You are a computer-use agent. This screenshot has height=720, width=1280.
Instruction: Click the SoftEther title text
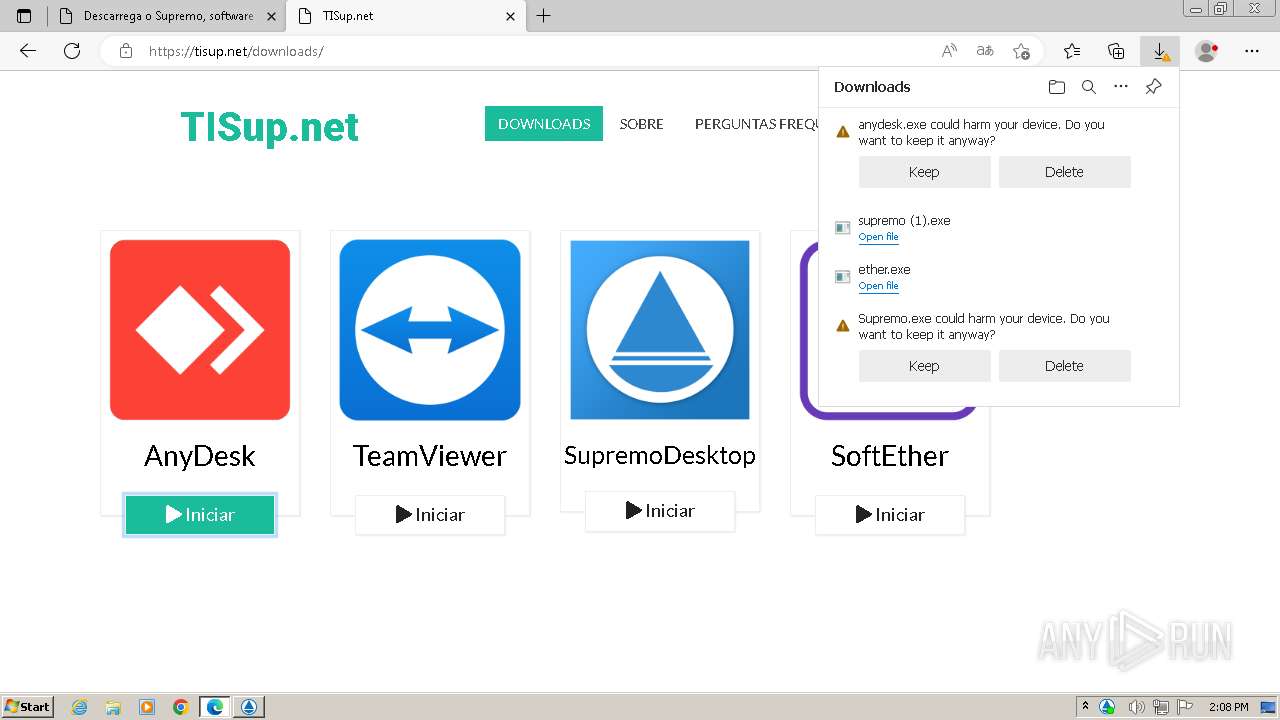[x=890, y=456]
